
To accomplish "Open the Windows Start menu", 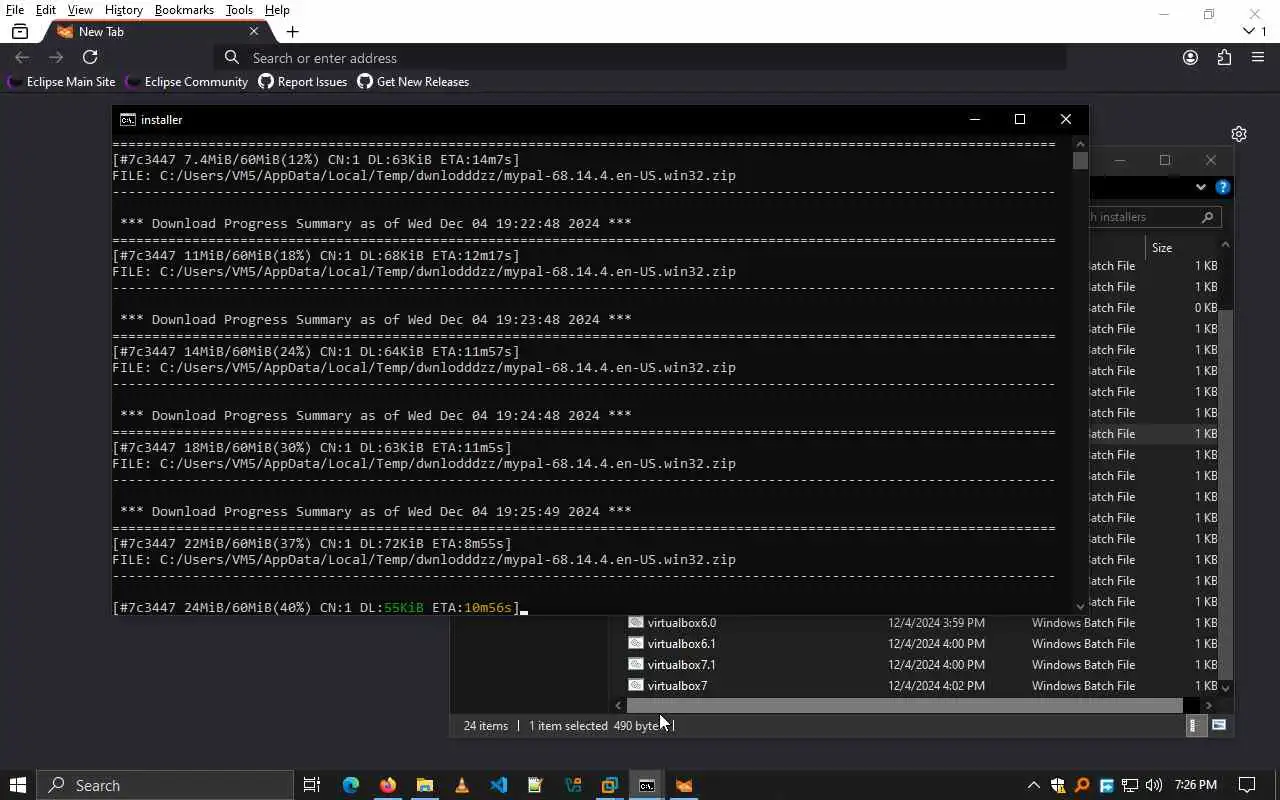I will pyautogui.click(x=18, y=785).
